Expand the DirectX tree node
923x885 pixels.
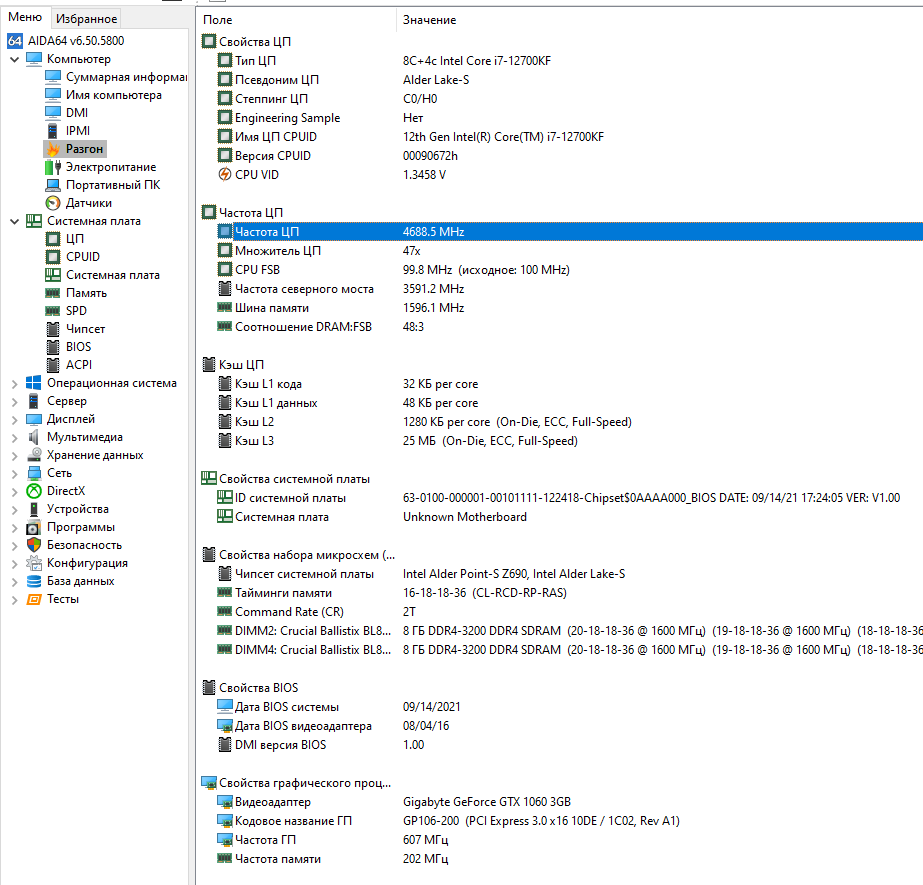(x=15, y=492)
